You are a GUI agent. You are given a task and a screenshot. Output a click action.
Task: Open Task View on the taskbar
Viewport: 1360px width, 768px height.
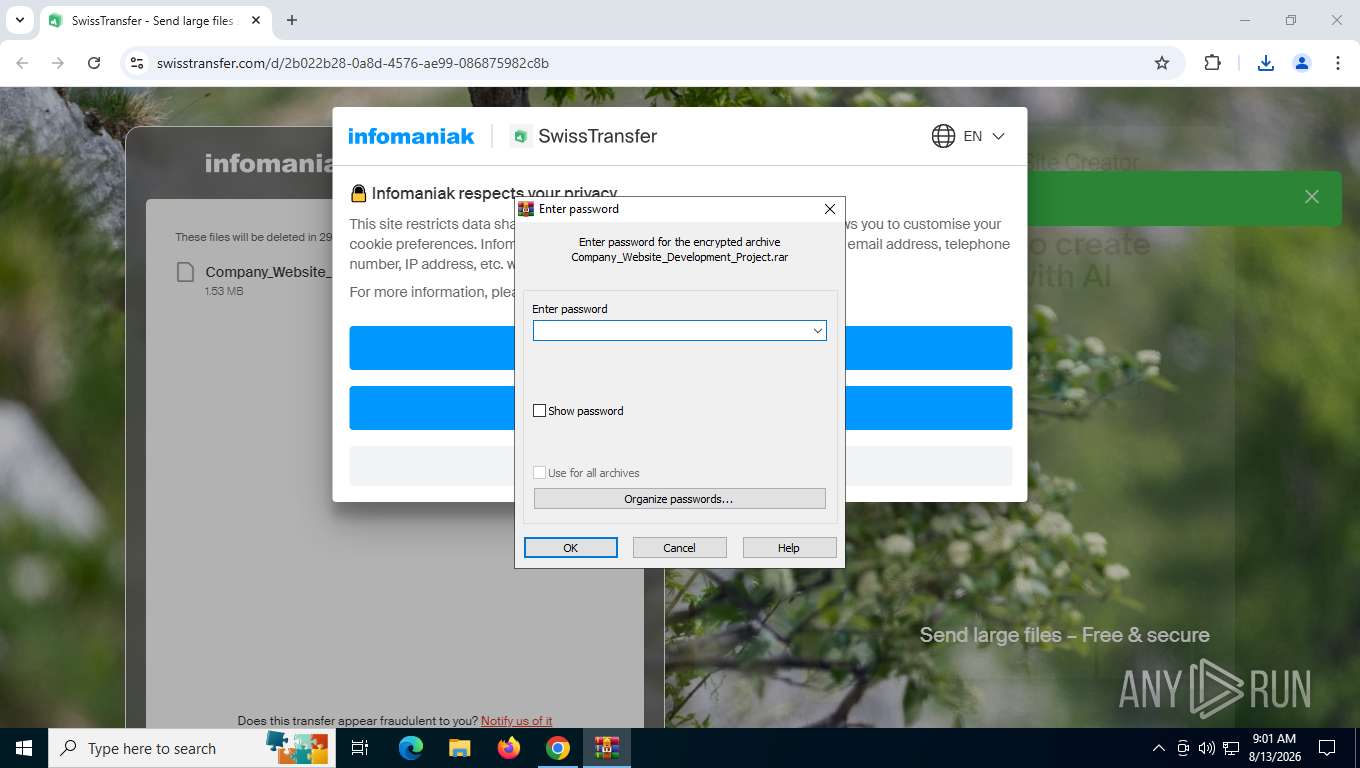click(x=360, y=748)
